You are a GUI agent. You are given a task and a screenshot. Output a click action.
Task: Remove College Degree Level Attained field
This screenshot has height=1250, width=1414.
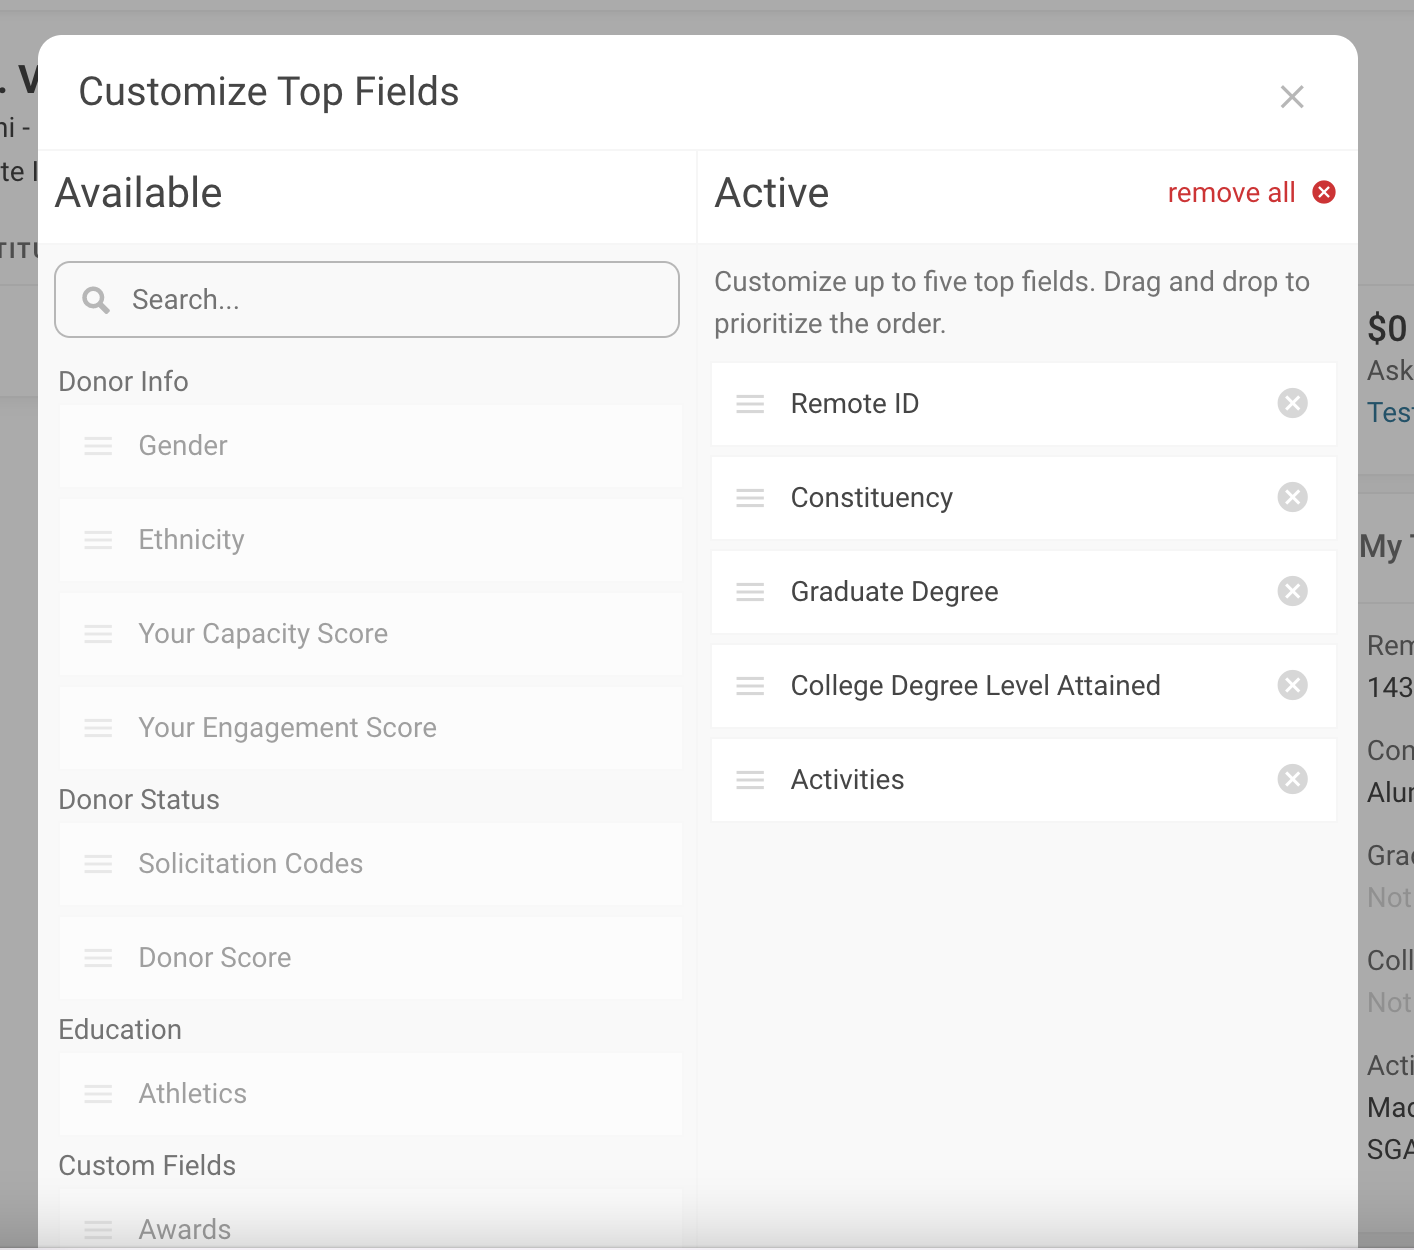click(x=1292, y=685)
